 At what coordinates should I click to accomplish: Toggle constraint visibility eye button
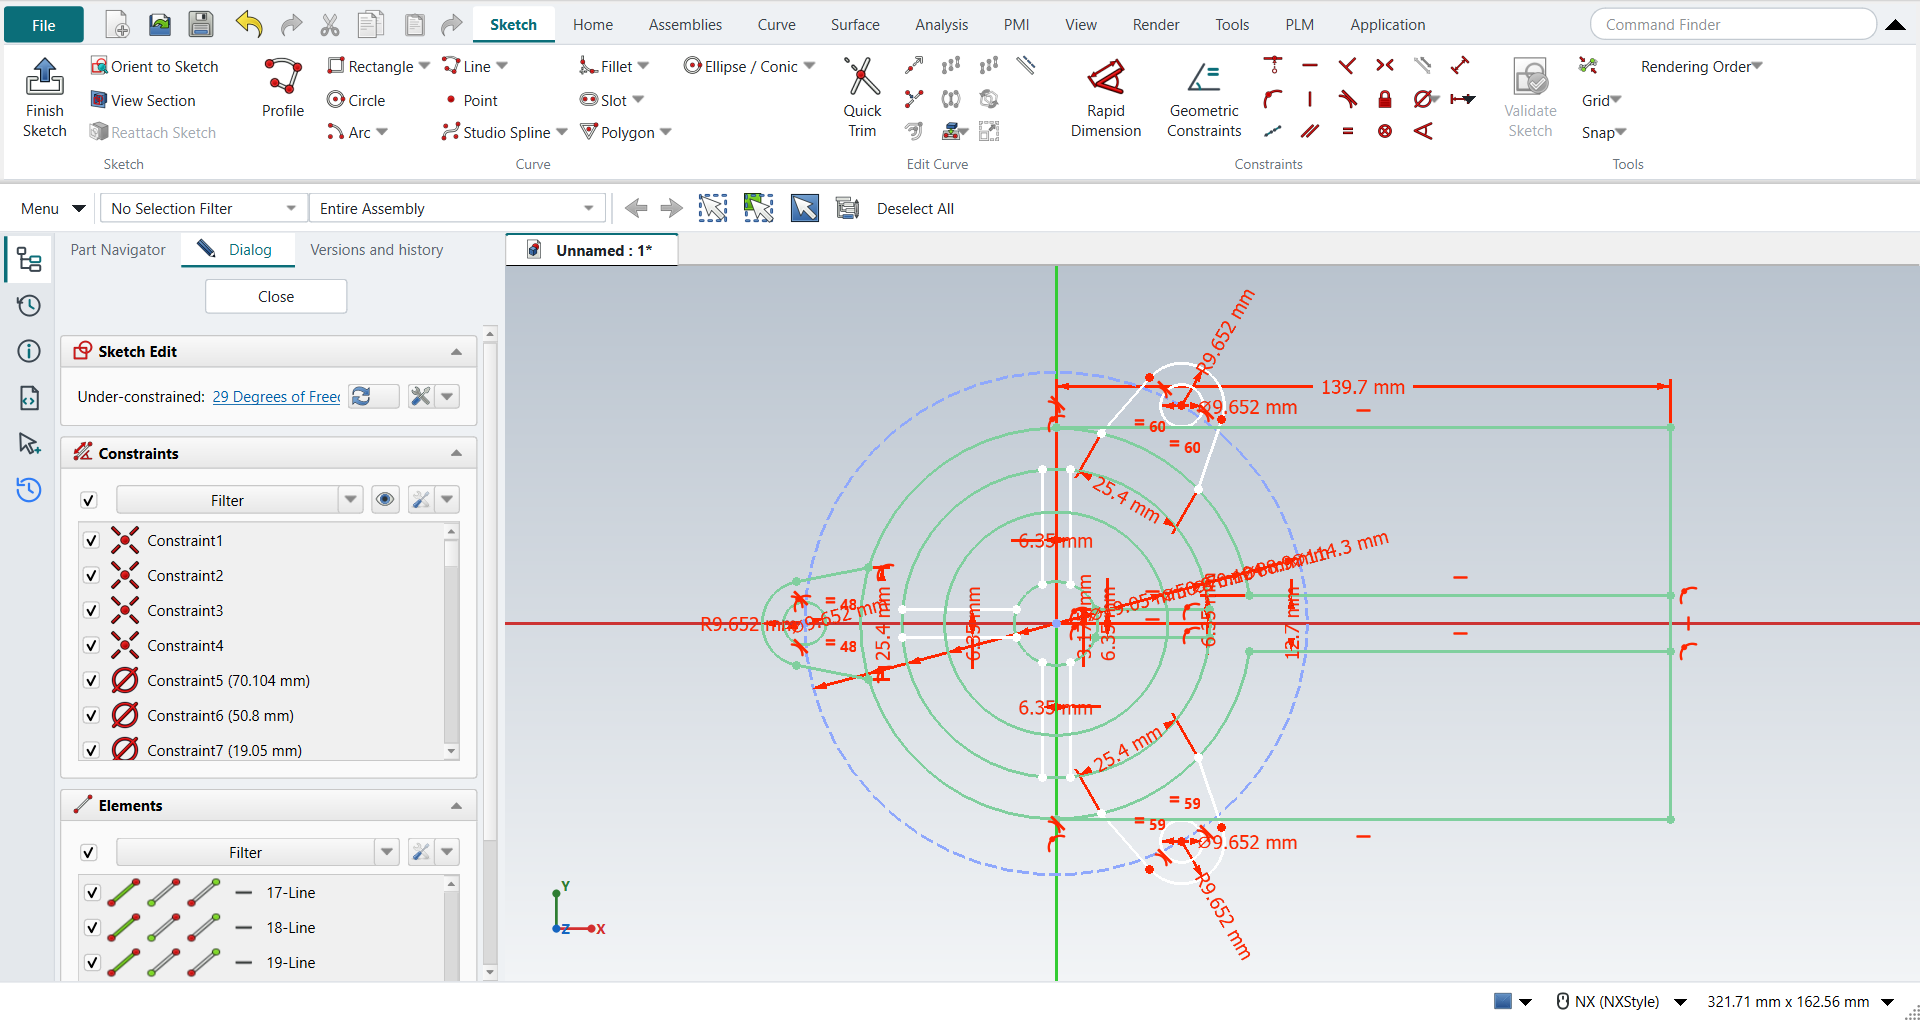385,500
